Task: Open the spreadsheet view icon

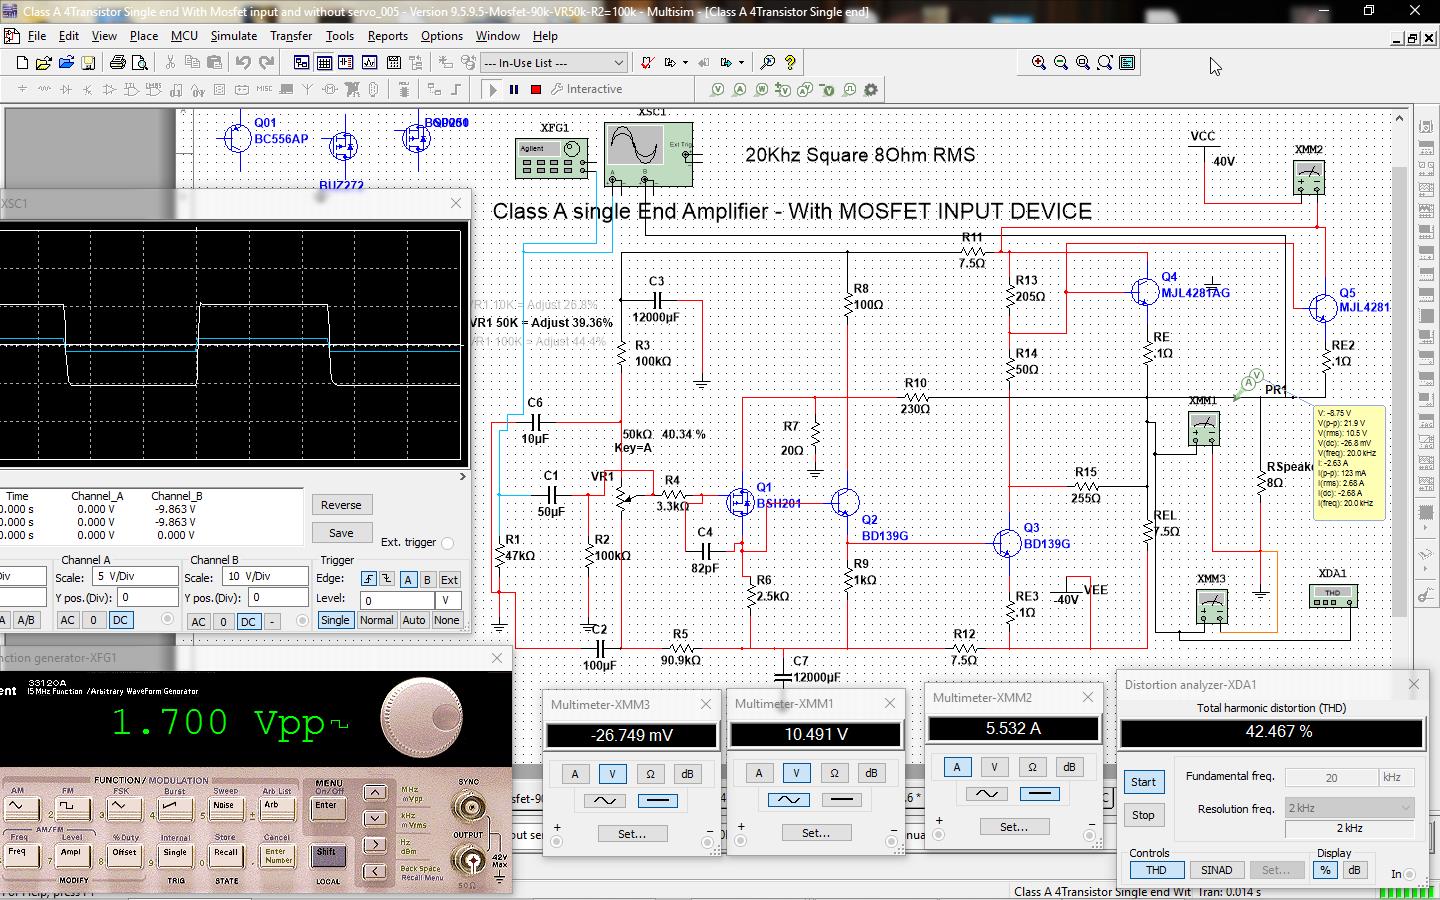Action: click(324, 62)
